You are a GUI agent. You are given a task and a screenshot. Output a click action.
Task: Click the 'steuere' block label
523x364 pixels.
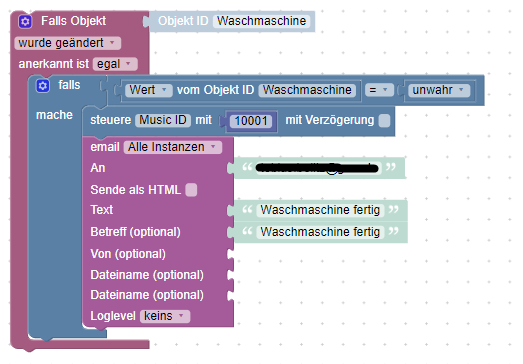click(x=111, y=120)
